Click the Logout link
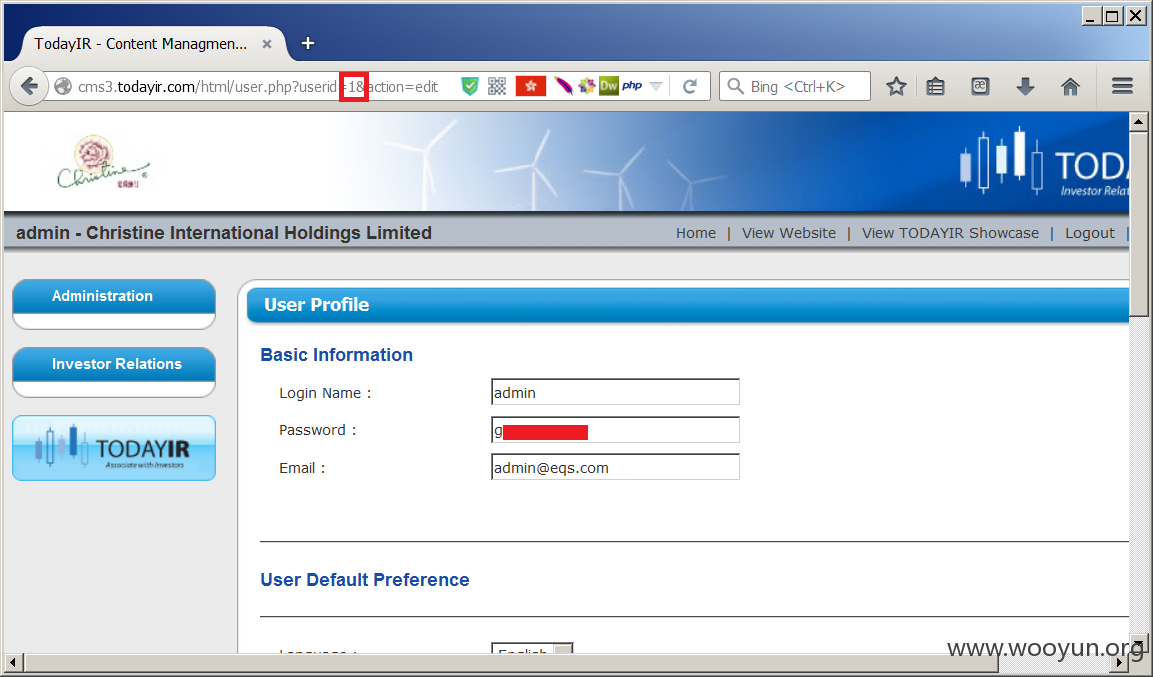This screenshot has width=1153, height=677. pos(1089,233)
